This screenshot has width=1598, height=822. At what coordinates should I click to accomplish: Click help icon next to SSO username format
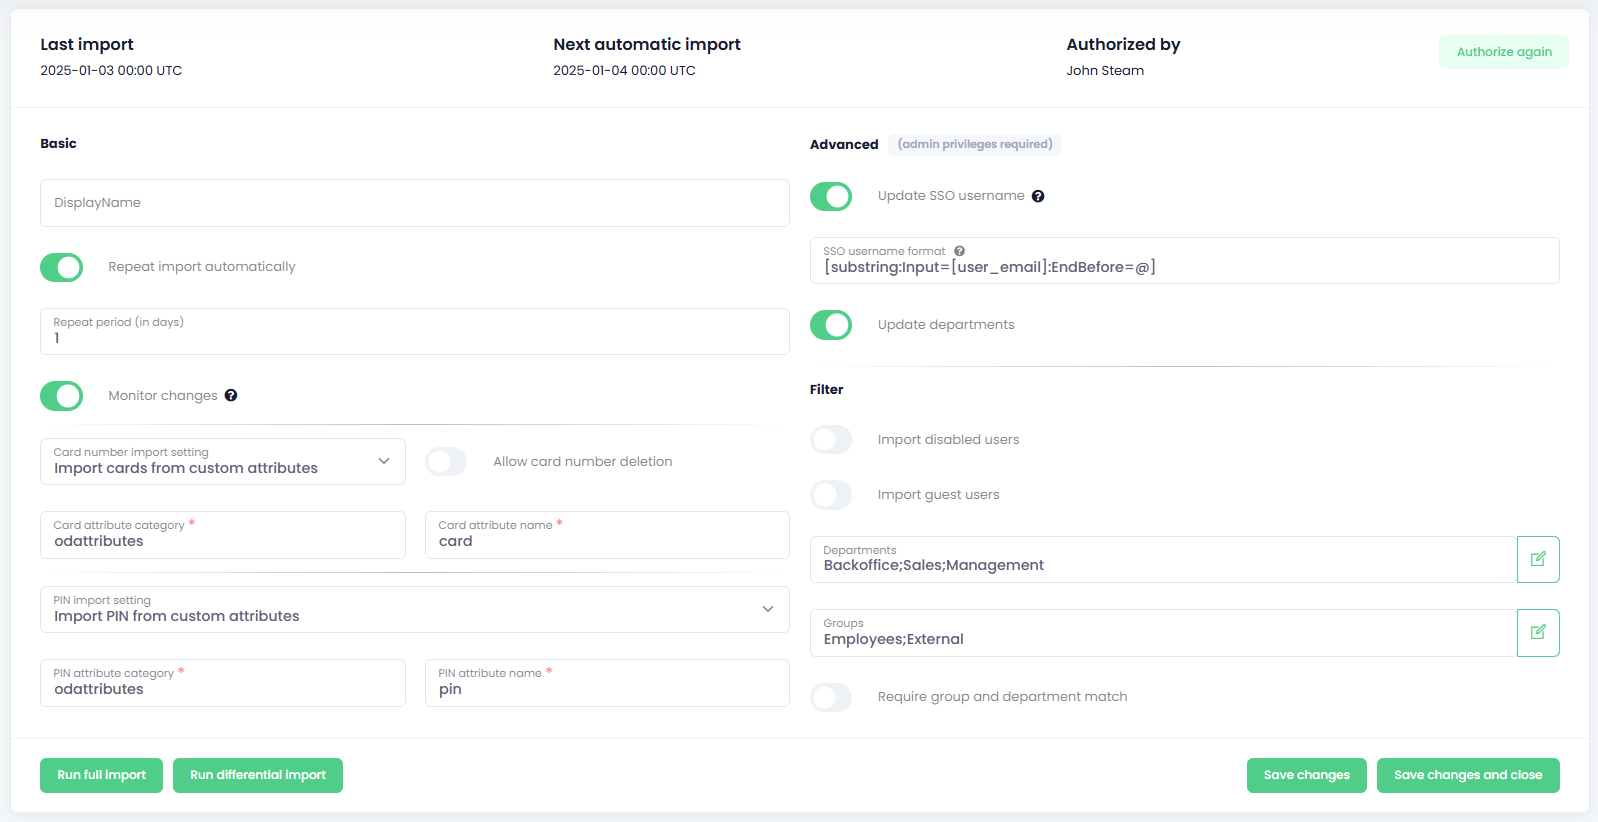click(x=959, y=251)
